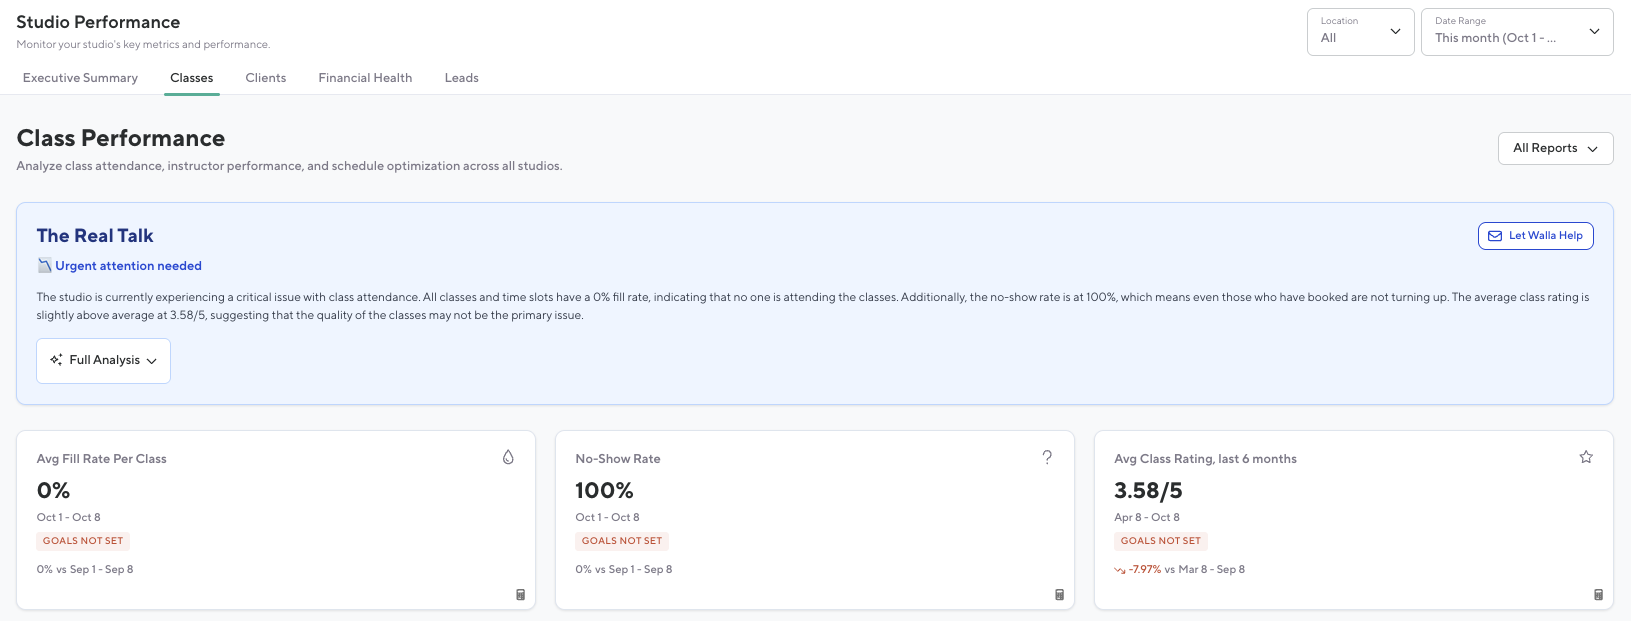
Task: Open the Location dropdown
Action: 1360,32
